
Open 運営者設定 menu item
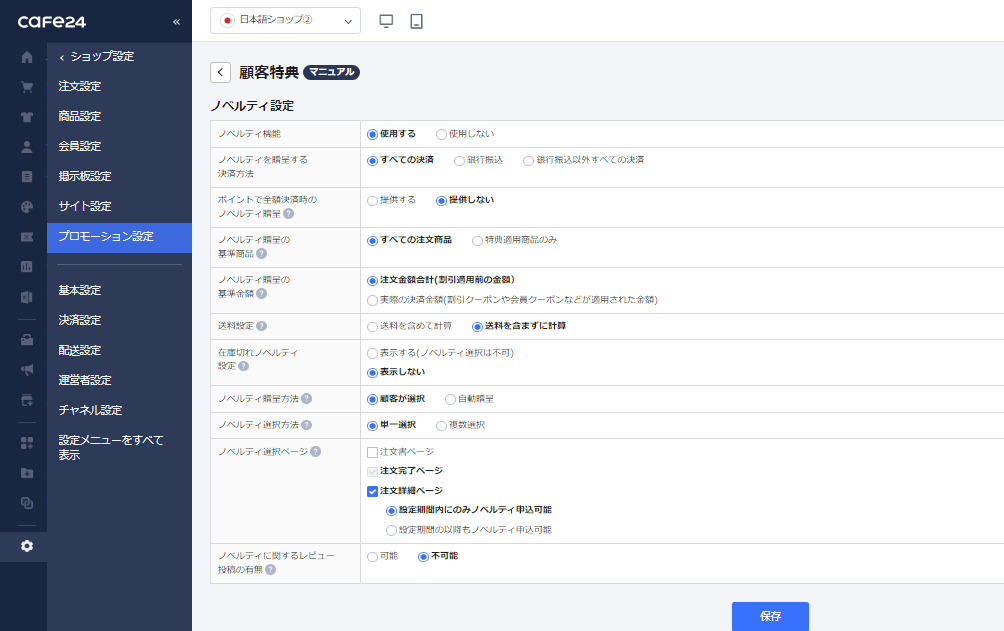click(85, 380)
